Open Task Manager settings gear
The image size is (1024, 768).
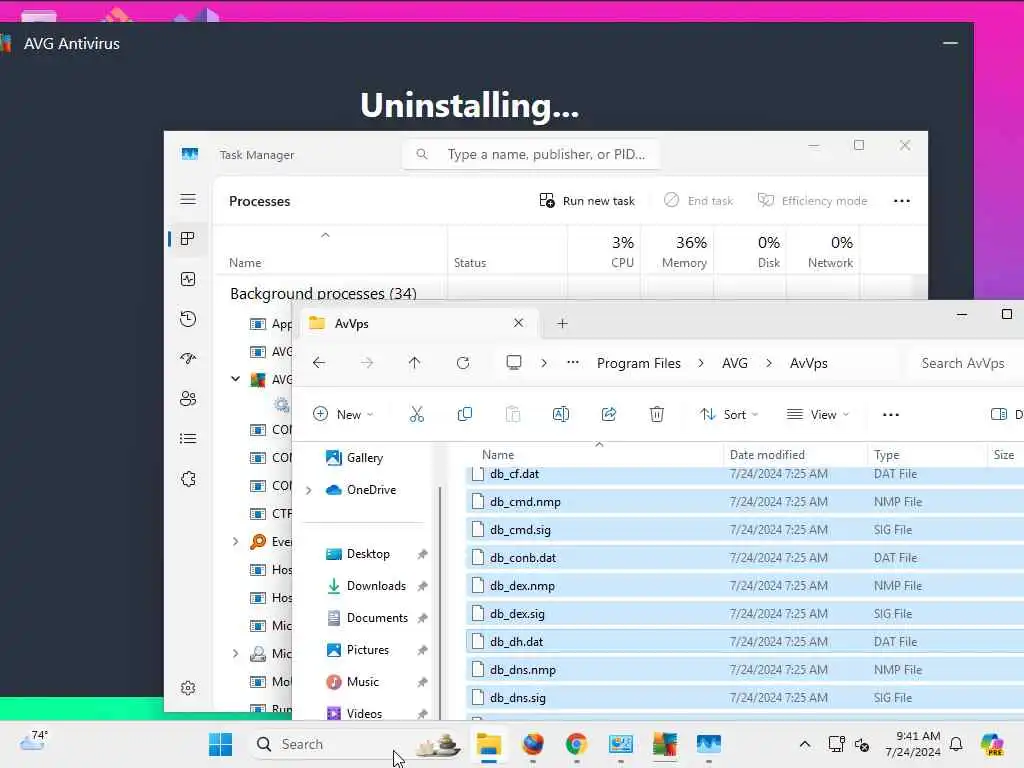[188, 688]
